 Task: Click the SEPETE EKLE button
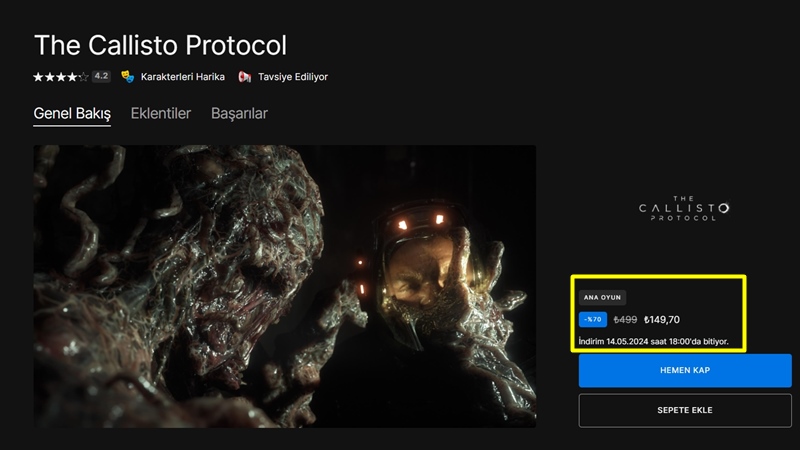pyautogui.click(x=685, y=410)
